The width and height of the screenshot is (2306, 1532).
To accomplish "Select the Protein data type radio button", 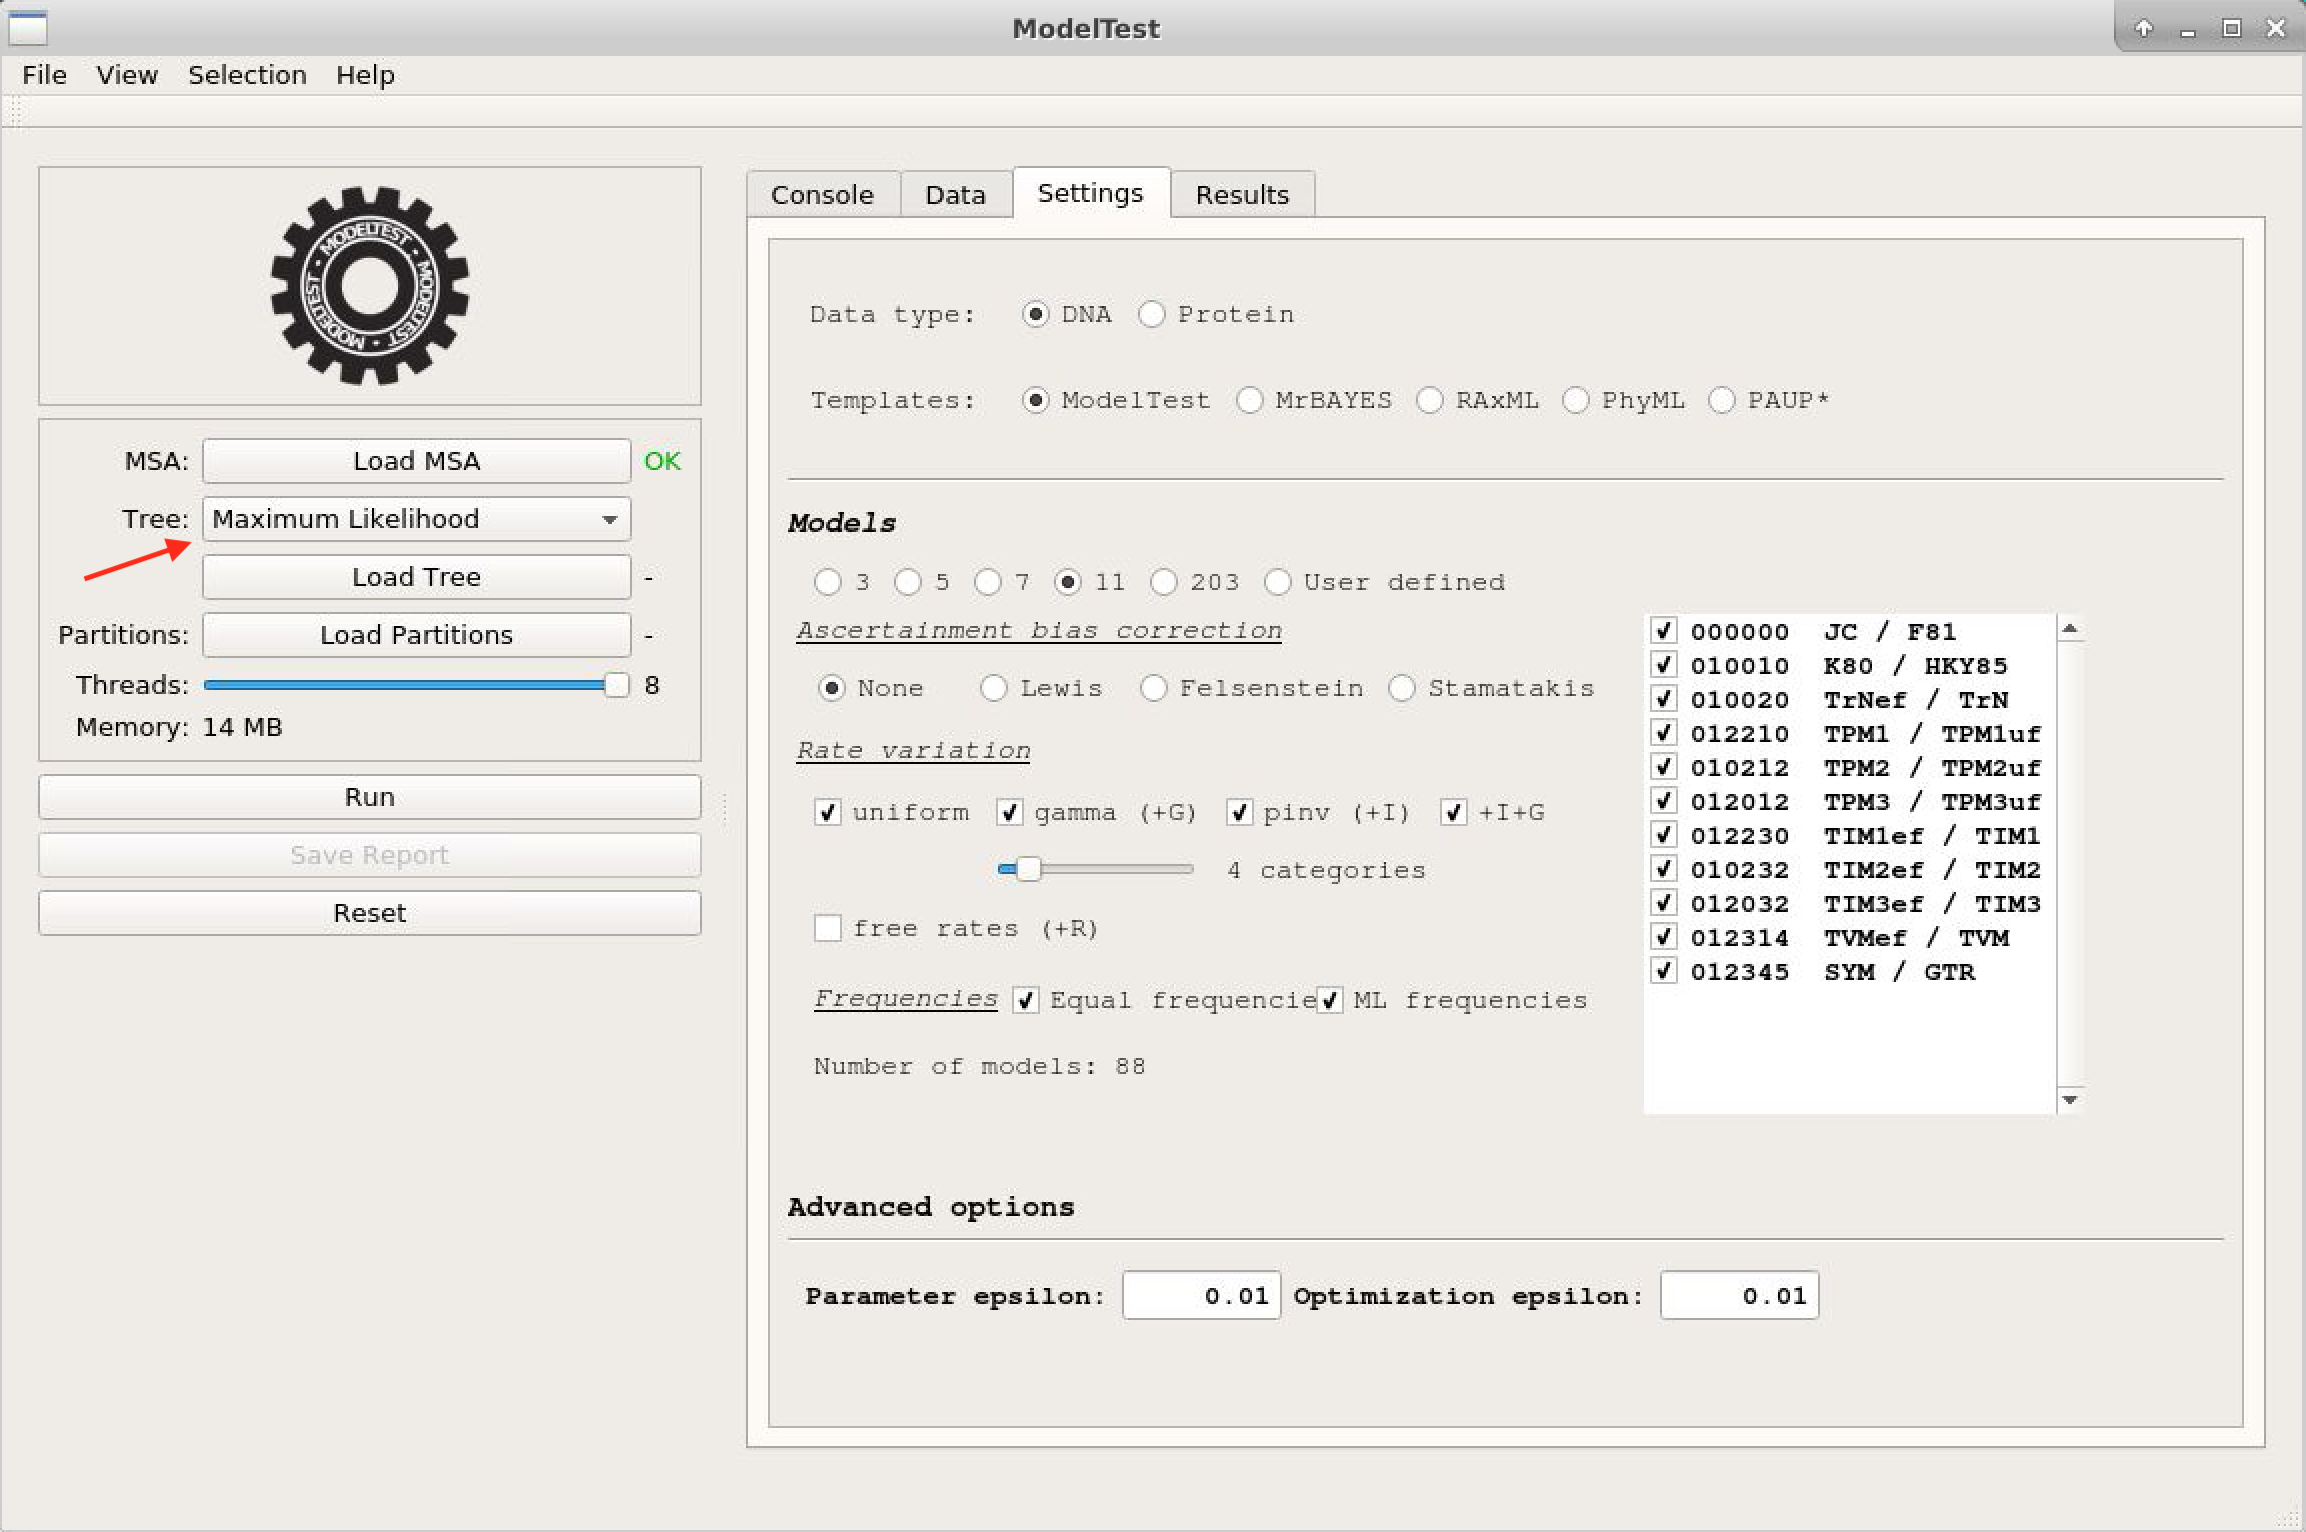I will (x=1152, y=314).
